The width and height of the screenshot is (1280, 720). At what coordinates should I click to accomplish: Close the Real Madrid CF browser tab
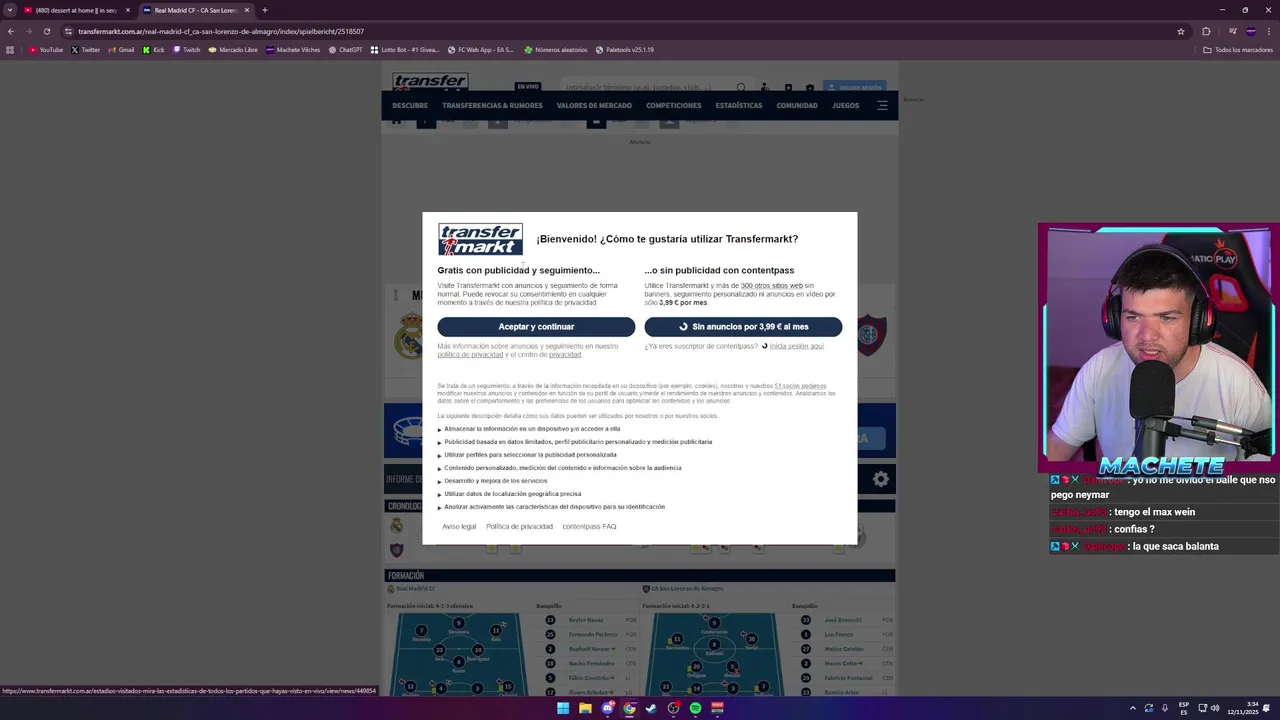247,10
